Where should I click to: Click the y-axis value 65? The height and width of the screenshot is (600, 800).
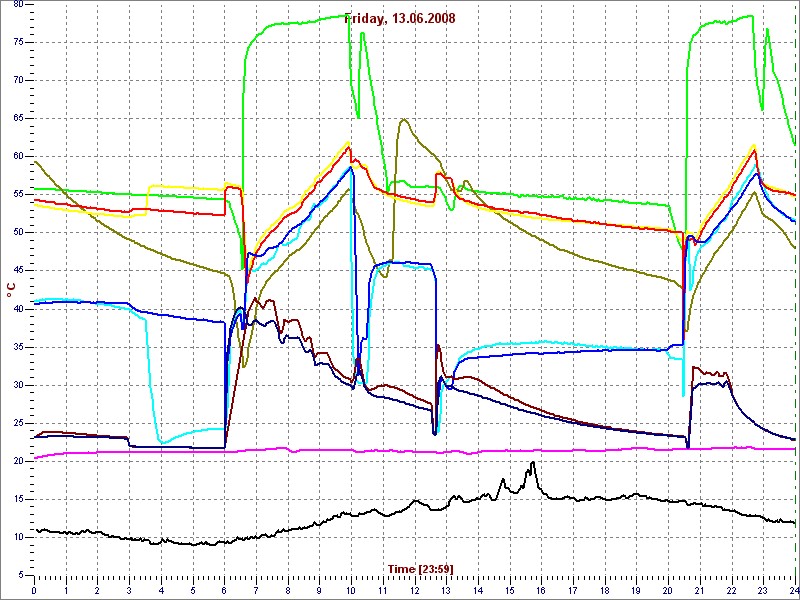click(x=18, y=118)
